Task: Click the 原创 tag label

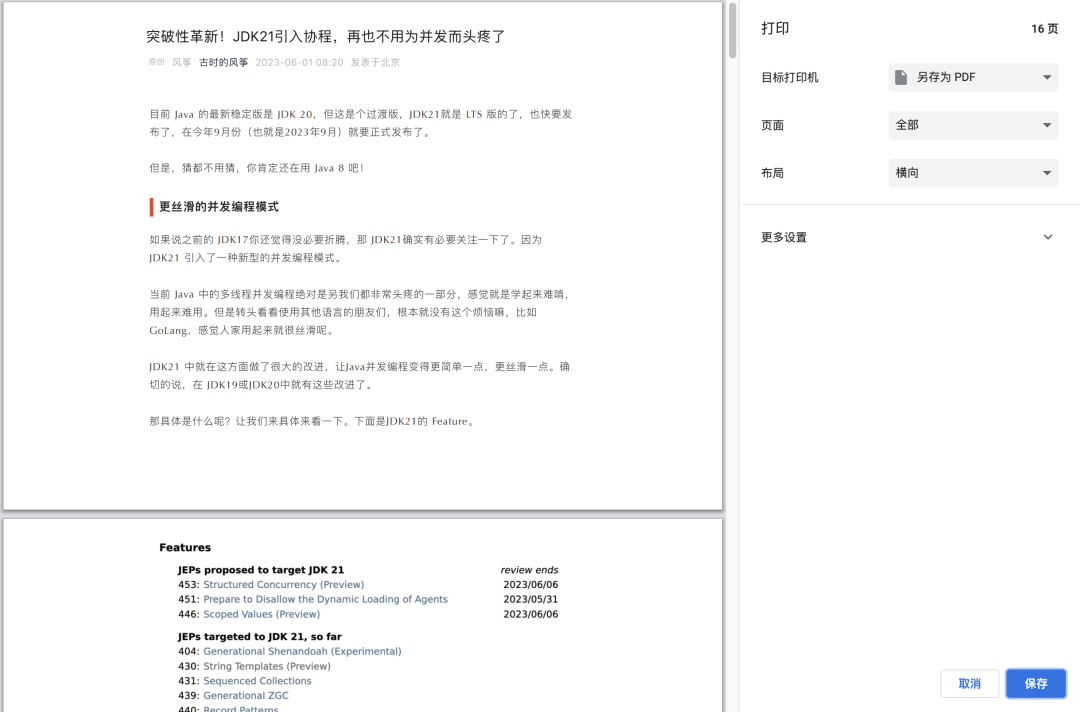Action: 156,62
